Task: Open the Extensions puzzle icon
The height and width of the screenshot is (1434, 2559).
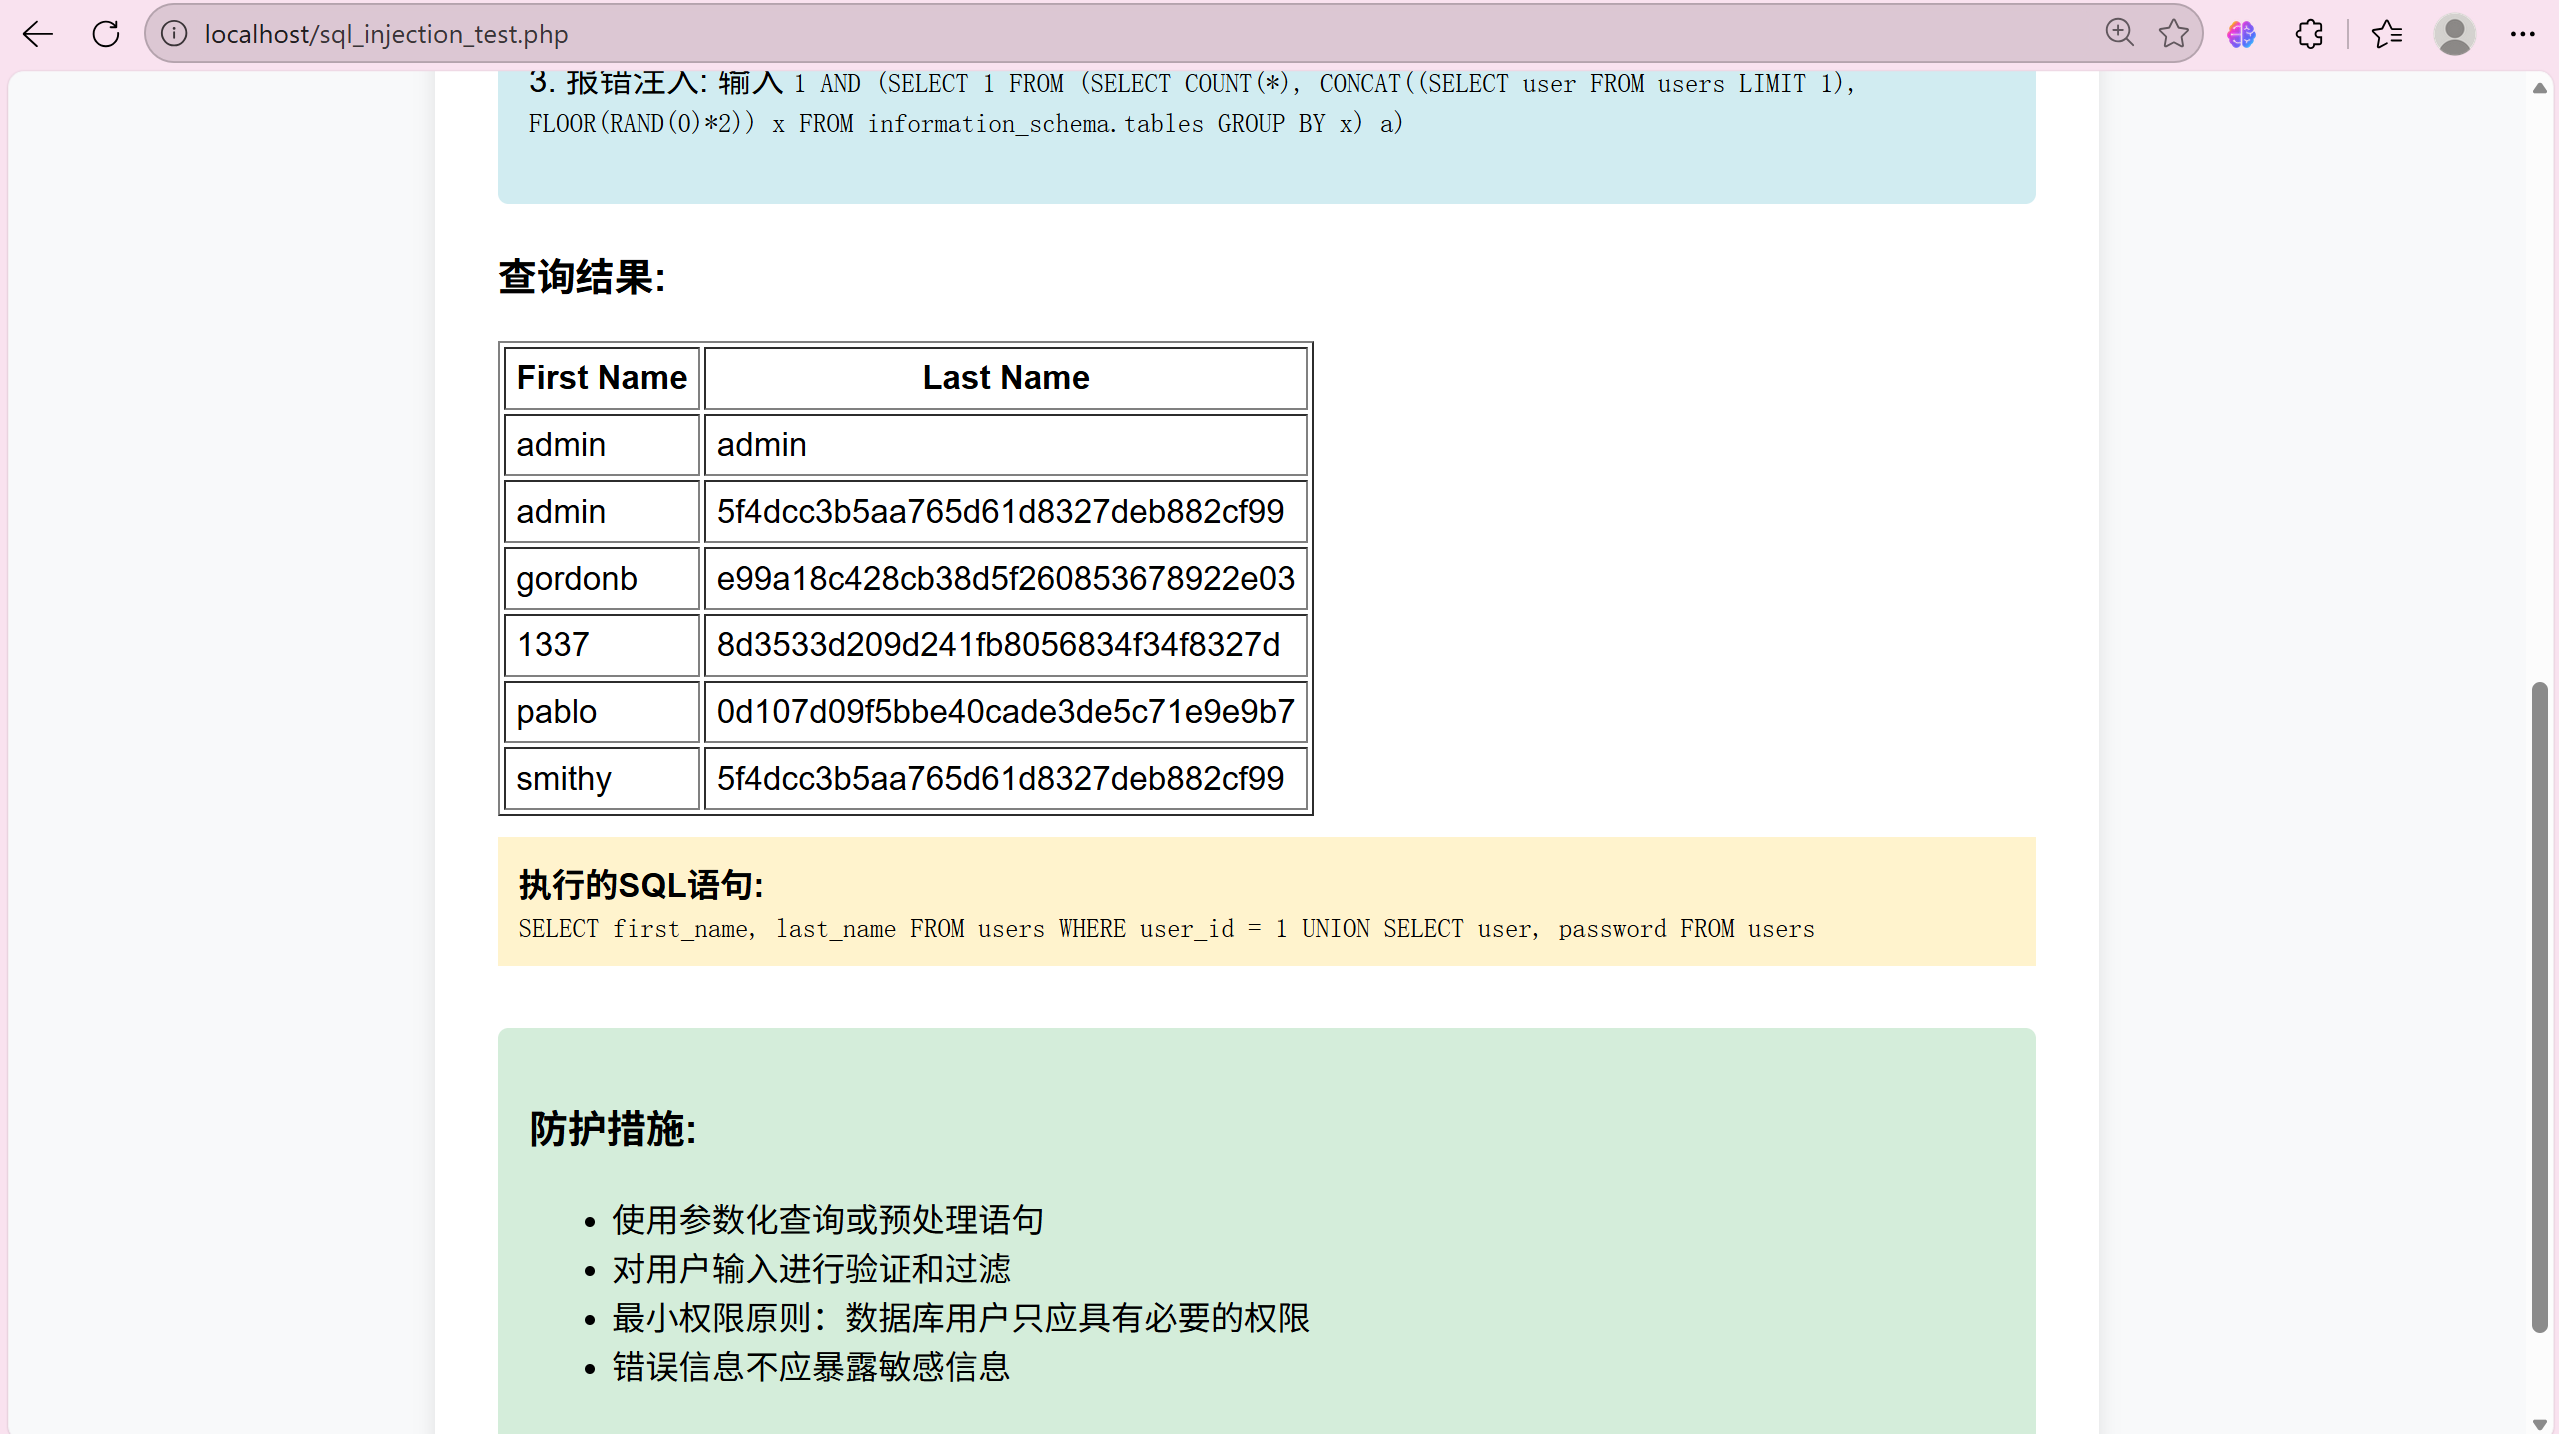Action: point(2309,34)
